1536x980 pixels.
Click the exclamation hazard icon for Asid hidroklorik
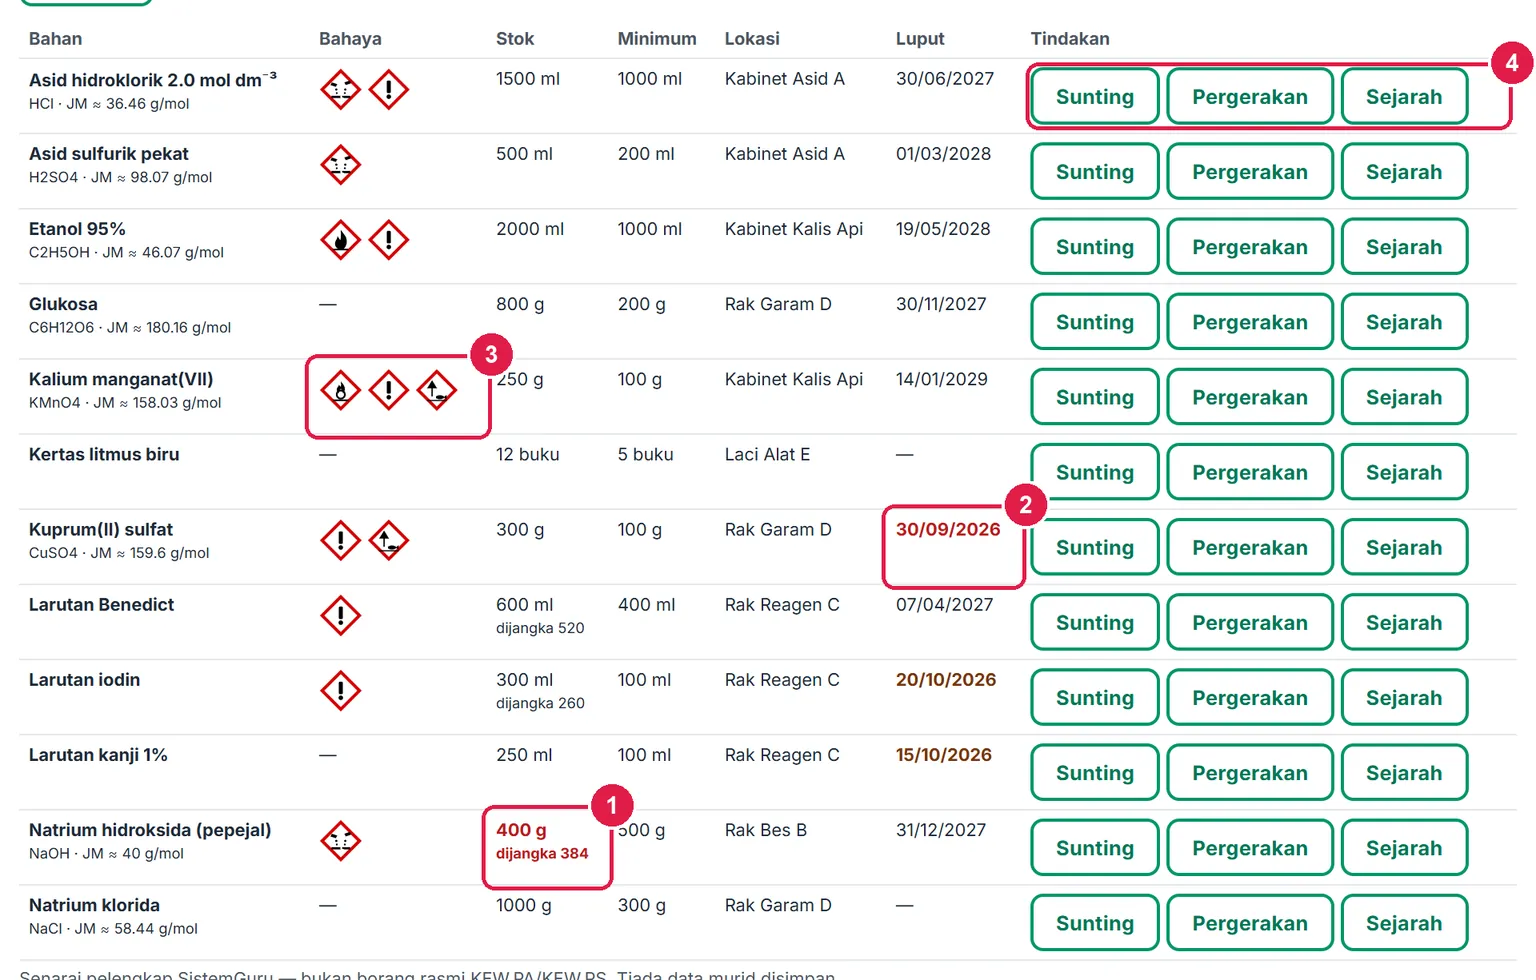pos(388,90)
